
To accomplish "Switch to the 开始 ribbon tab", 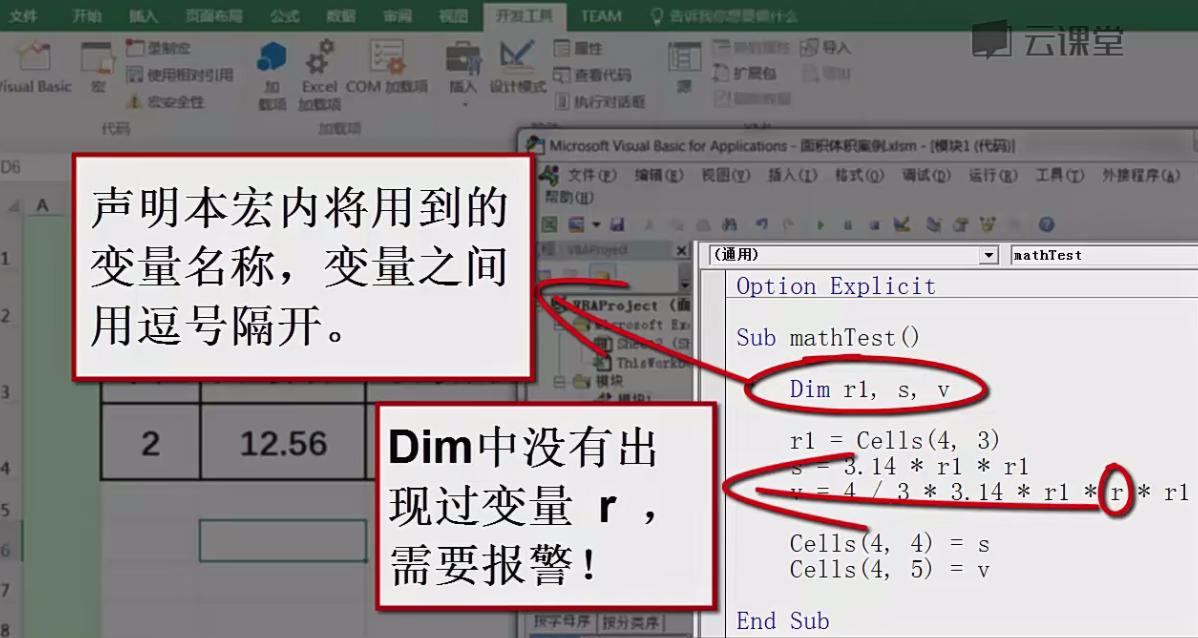I will pyautogui.click(x=86, y=16).
